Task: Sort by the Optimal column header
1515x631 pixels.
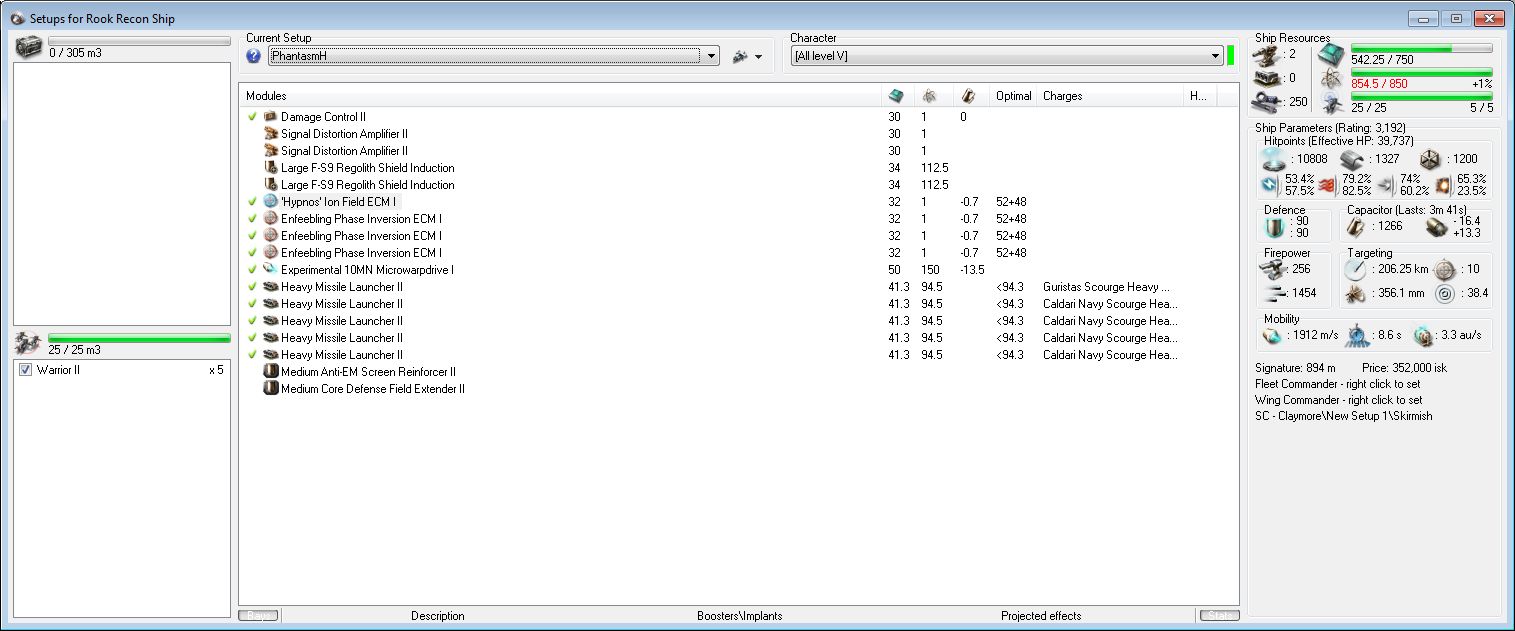Action: (x=1014, y=96)
